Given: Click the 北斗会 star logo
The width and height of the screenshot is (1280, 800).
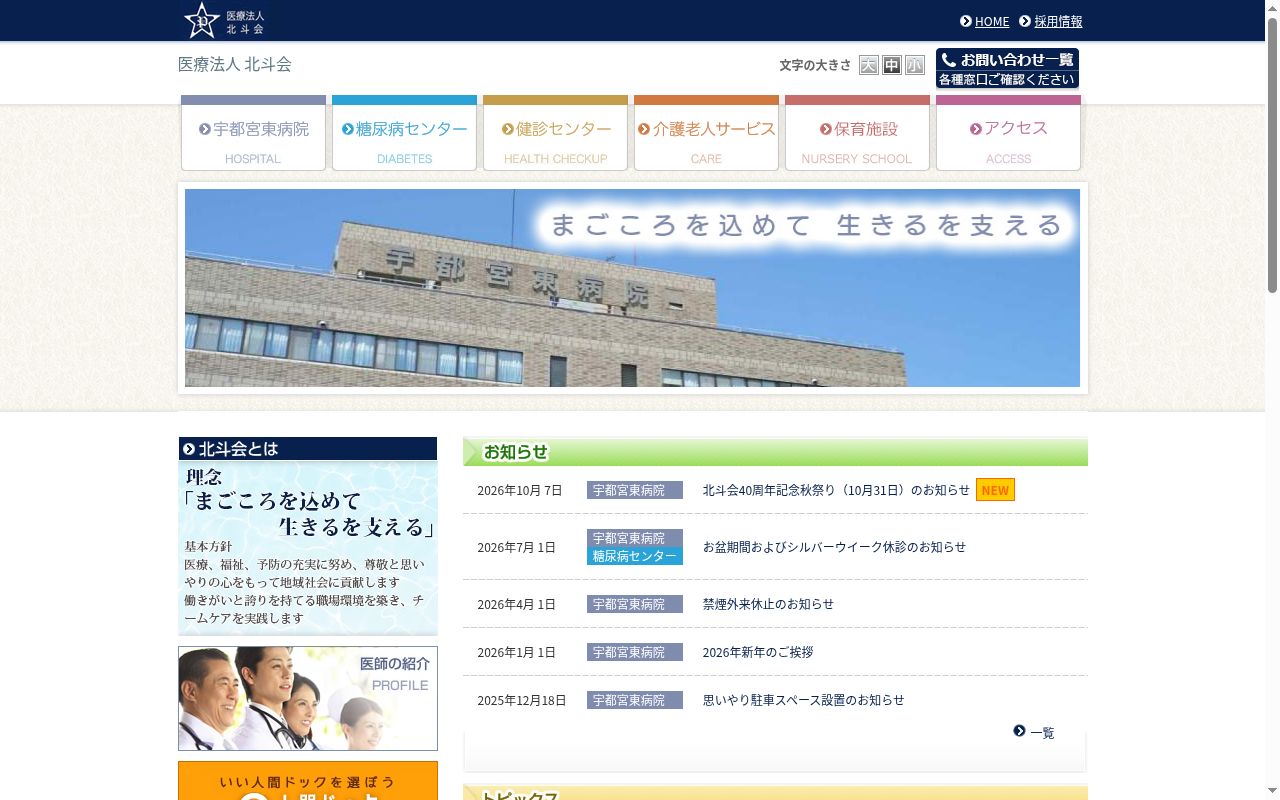Looking at the screenshot, I should coord(226,20).
